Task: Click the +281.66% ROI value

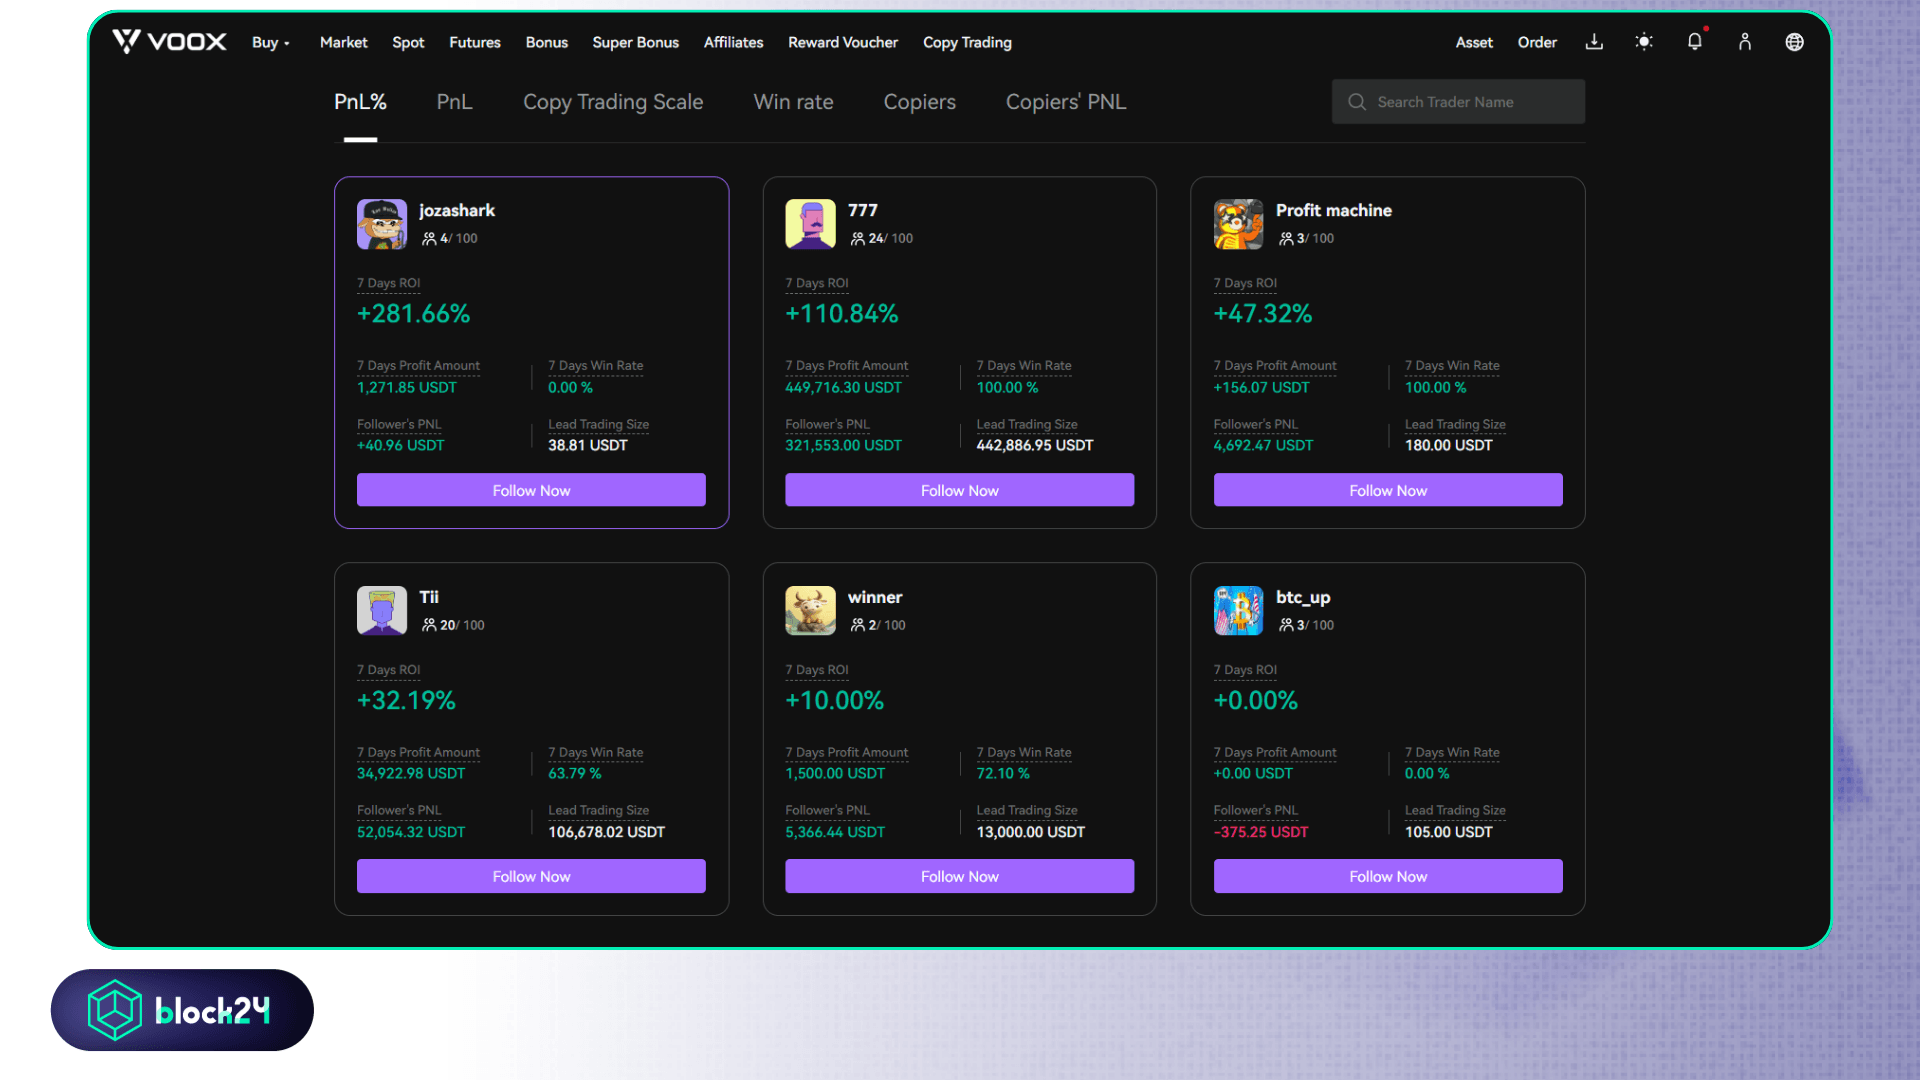Action: tap(413, 314)
